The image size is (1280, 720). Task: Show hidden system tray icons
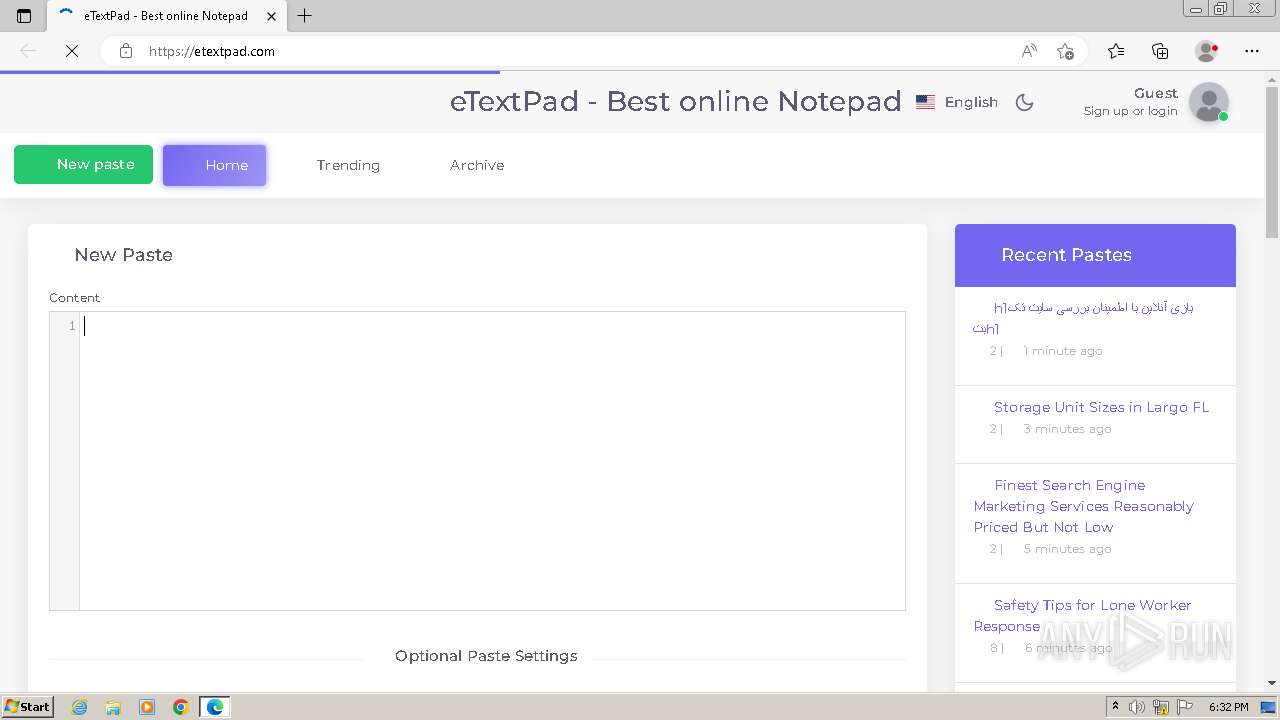[x=1116, y=707]
